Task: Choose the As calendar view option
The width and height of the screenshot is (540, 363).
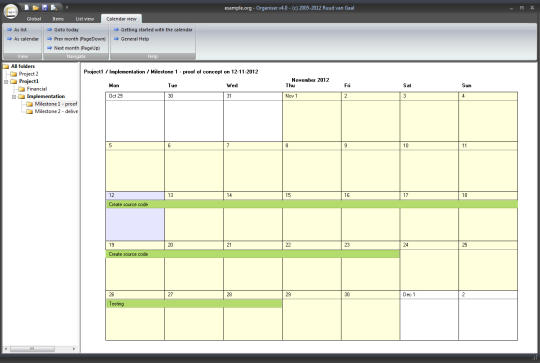Action: (x=23, y=39)
